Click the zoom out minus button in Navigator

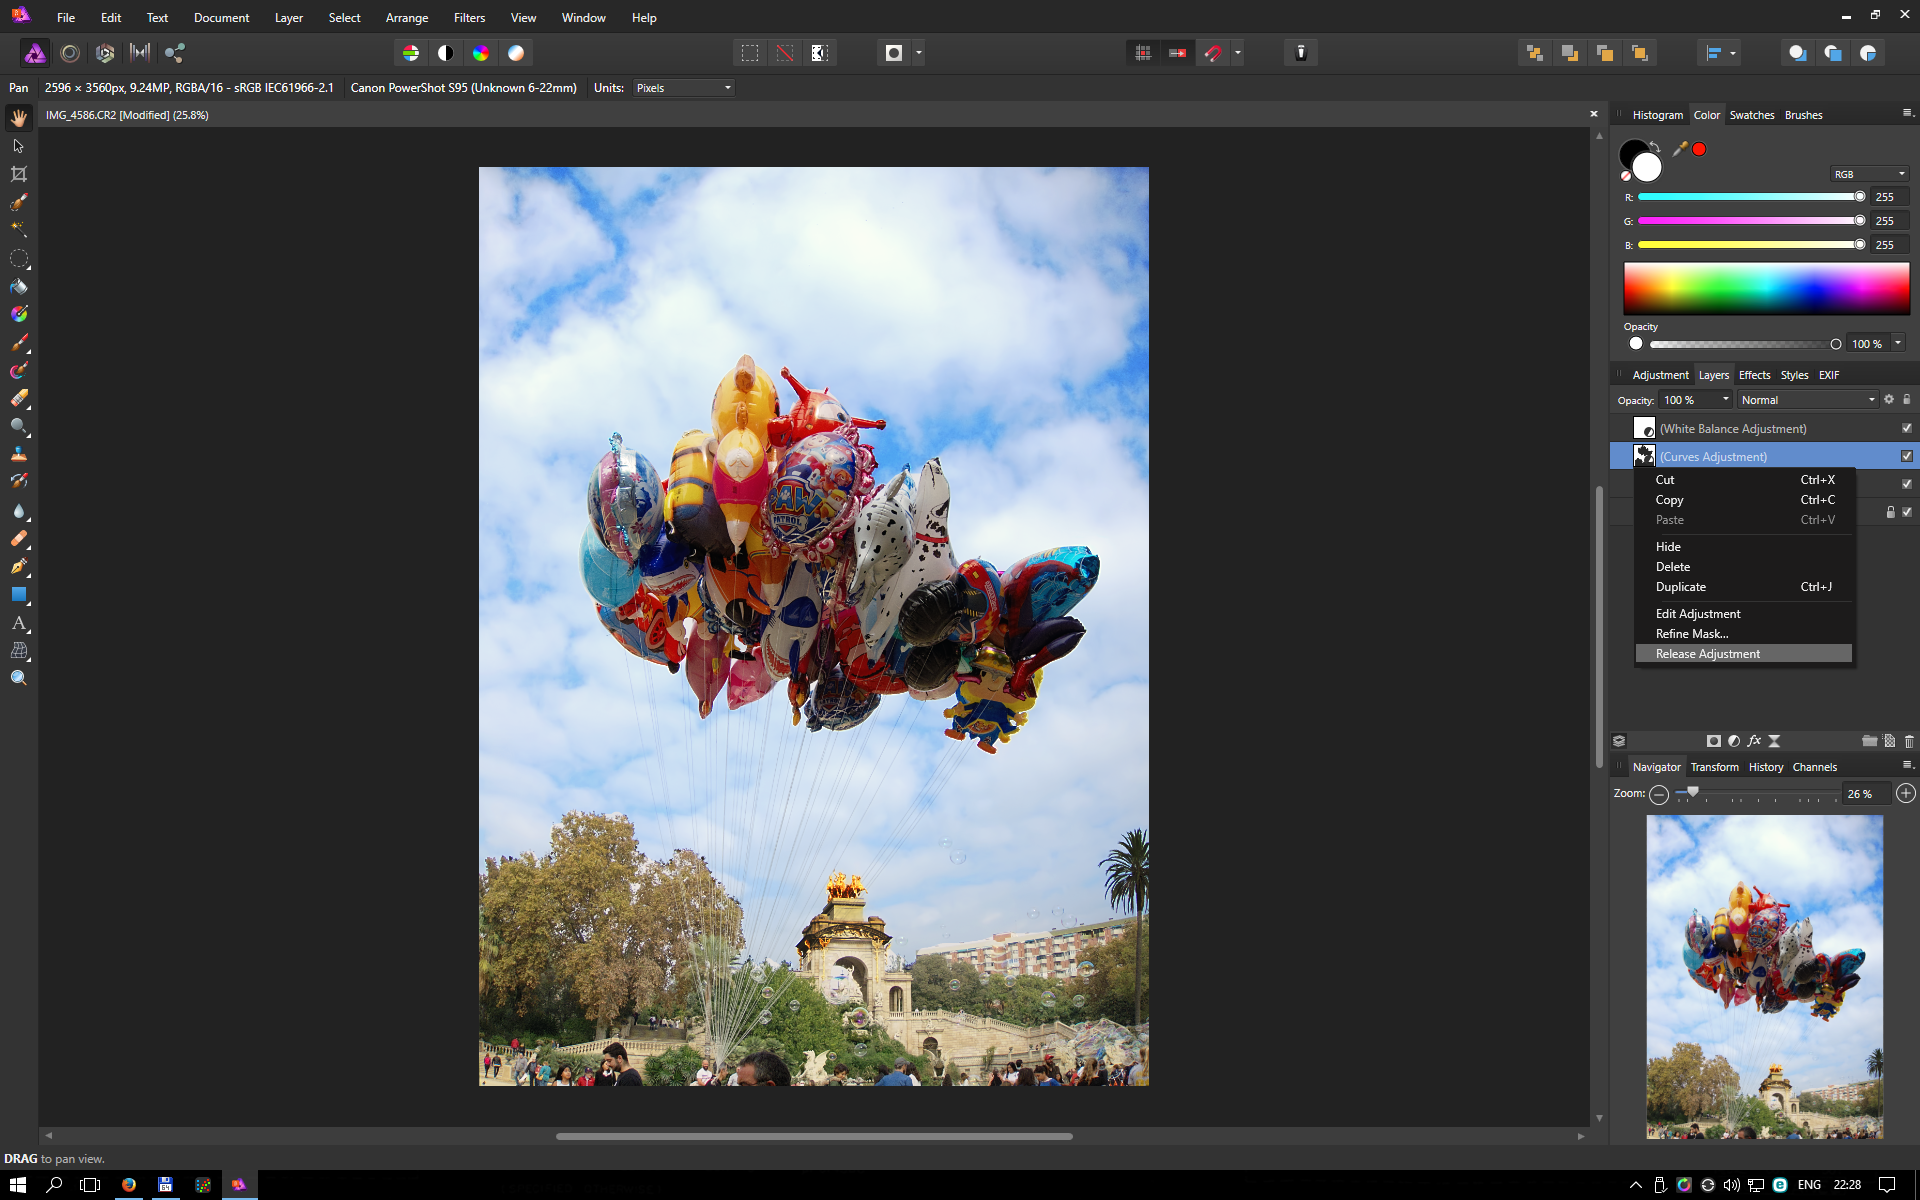(1659, 794)
